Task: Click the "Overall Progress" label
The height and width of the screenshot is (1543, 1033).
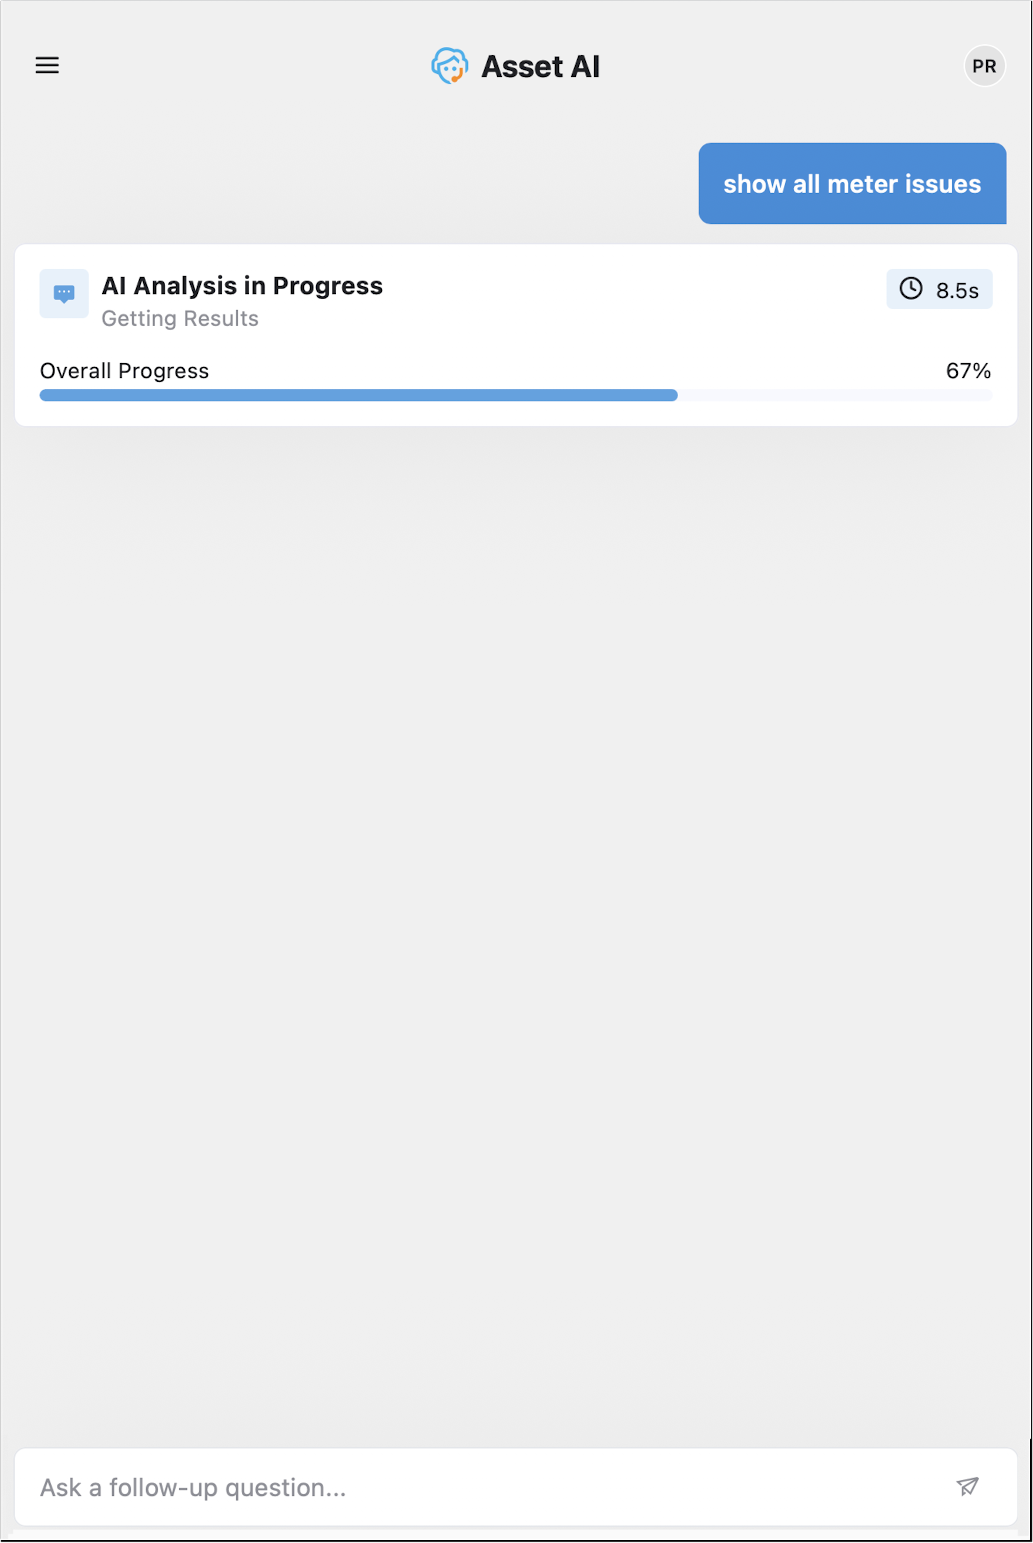Action: 125,371
